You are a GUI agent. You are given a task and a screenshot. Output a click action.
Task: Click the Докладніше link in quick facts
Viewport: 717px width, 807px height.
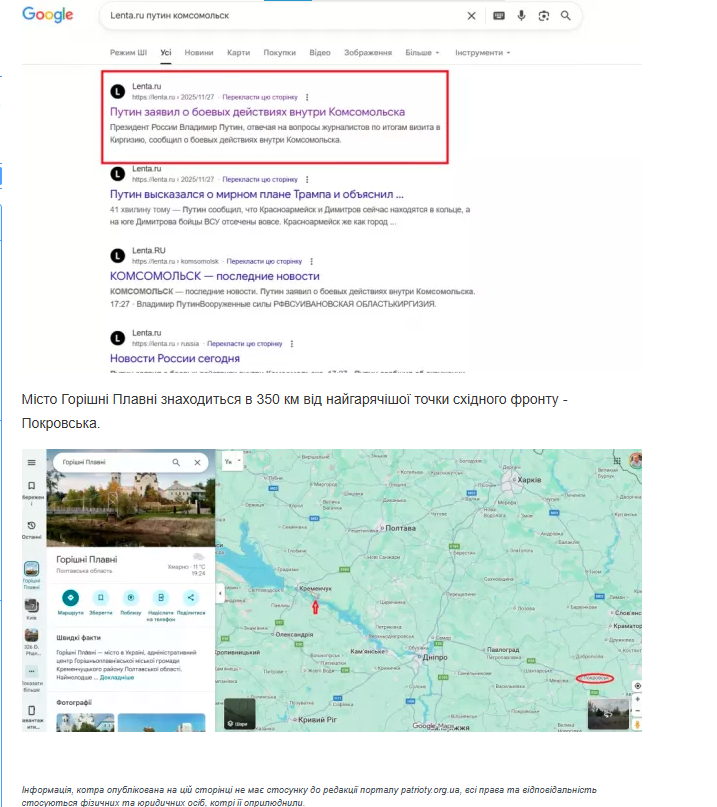pos(117,677)
